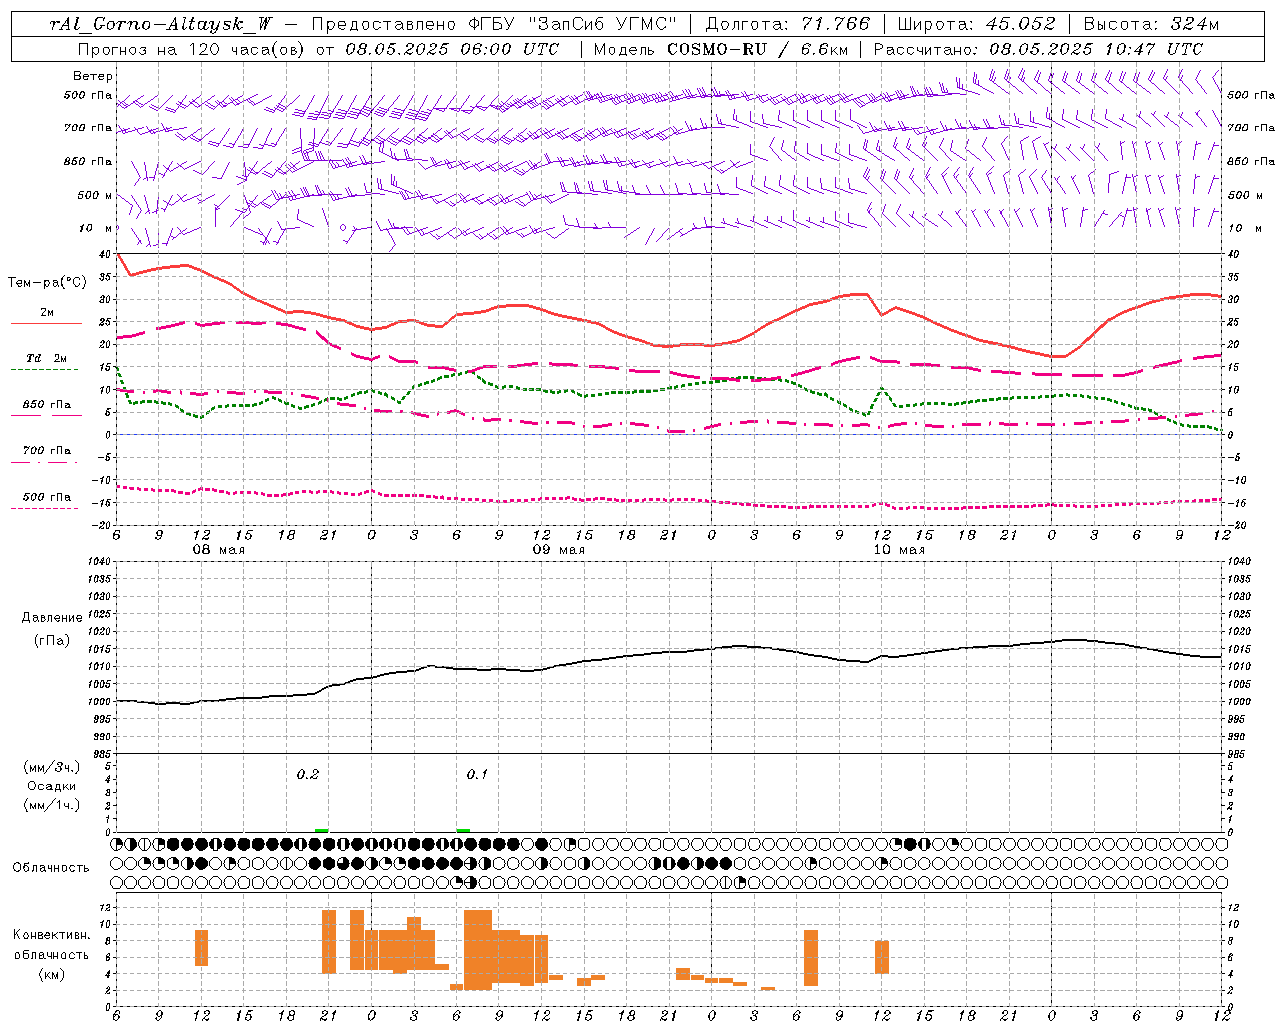Click the Рассчитано: 08.05.2025 10:47 UTC text

click(1038, 49)
